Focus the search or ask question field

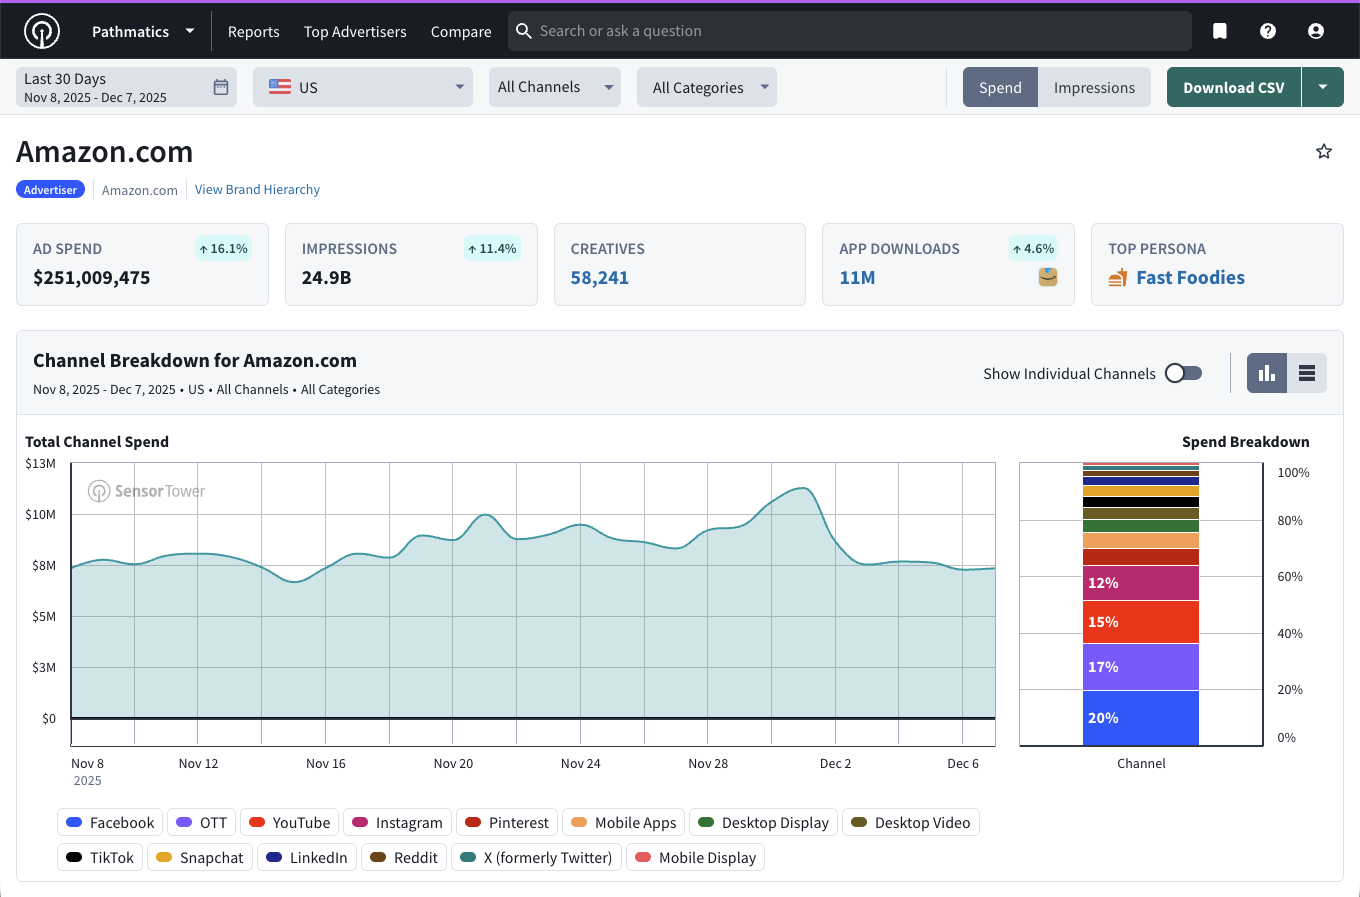[850, 31]
